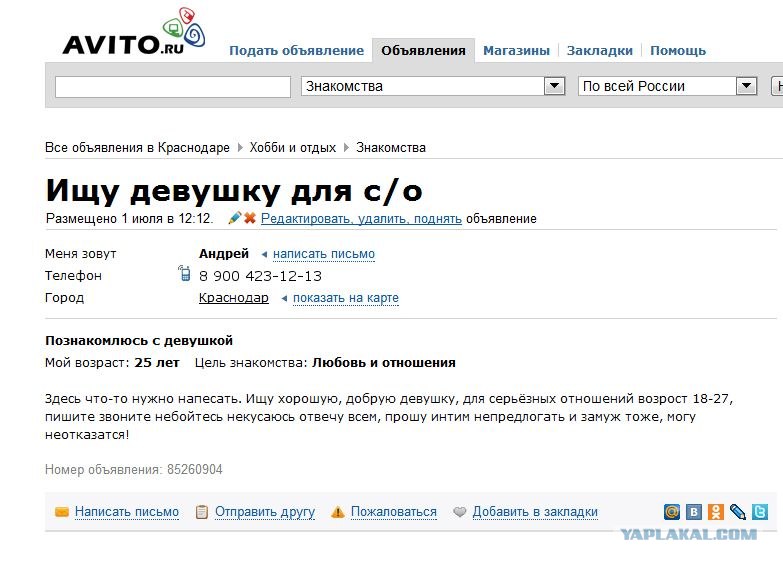Click the pencil edit icon near date
Viewport: 783px width, 564px height.
(235, 218)
